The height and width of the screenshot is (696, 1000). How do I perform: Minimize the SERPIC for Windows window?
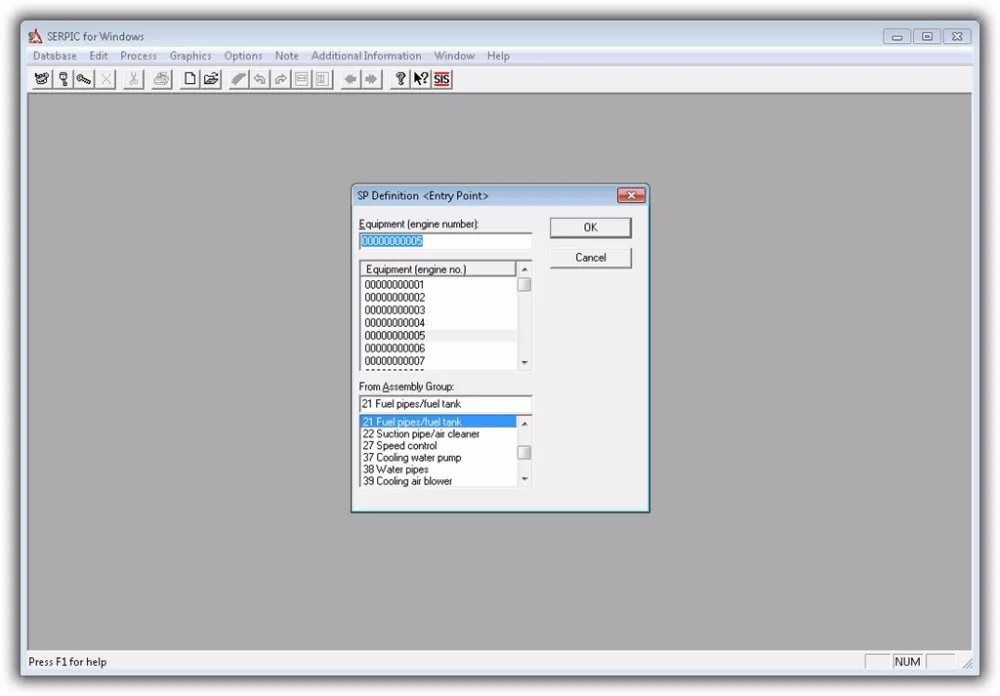tap(897, 36)
